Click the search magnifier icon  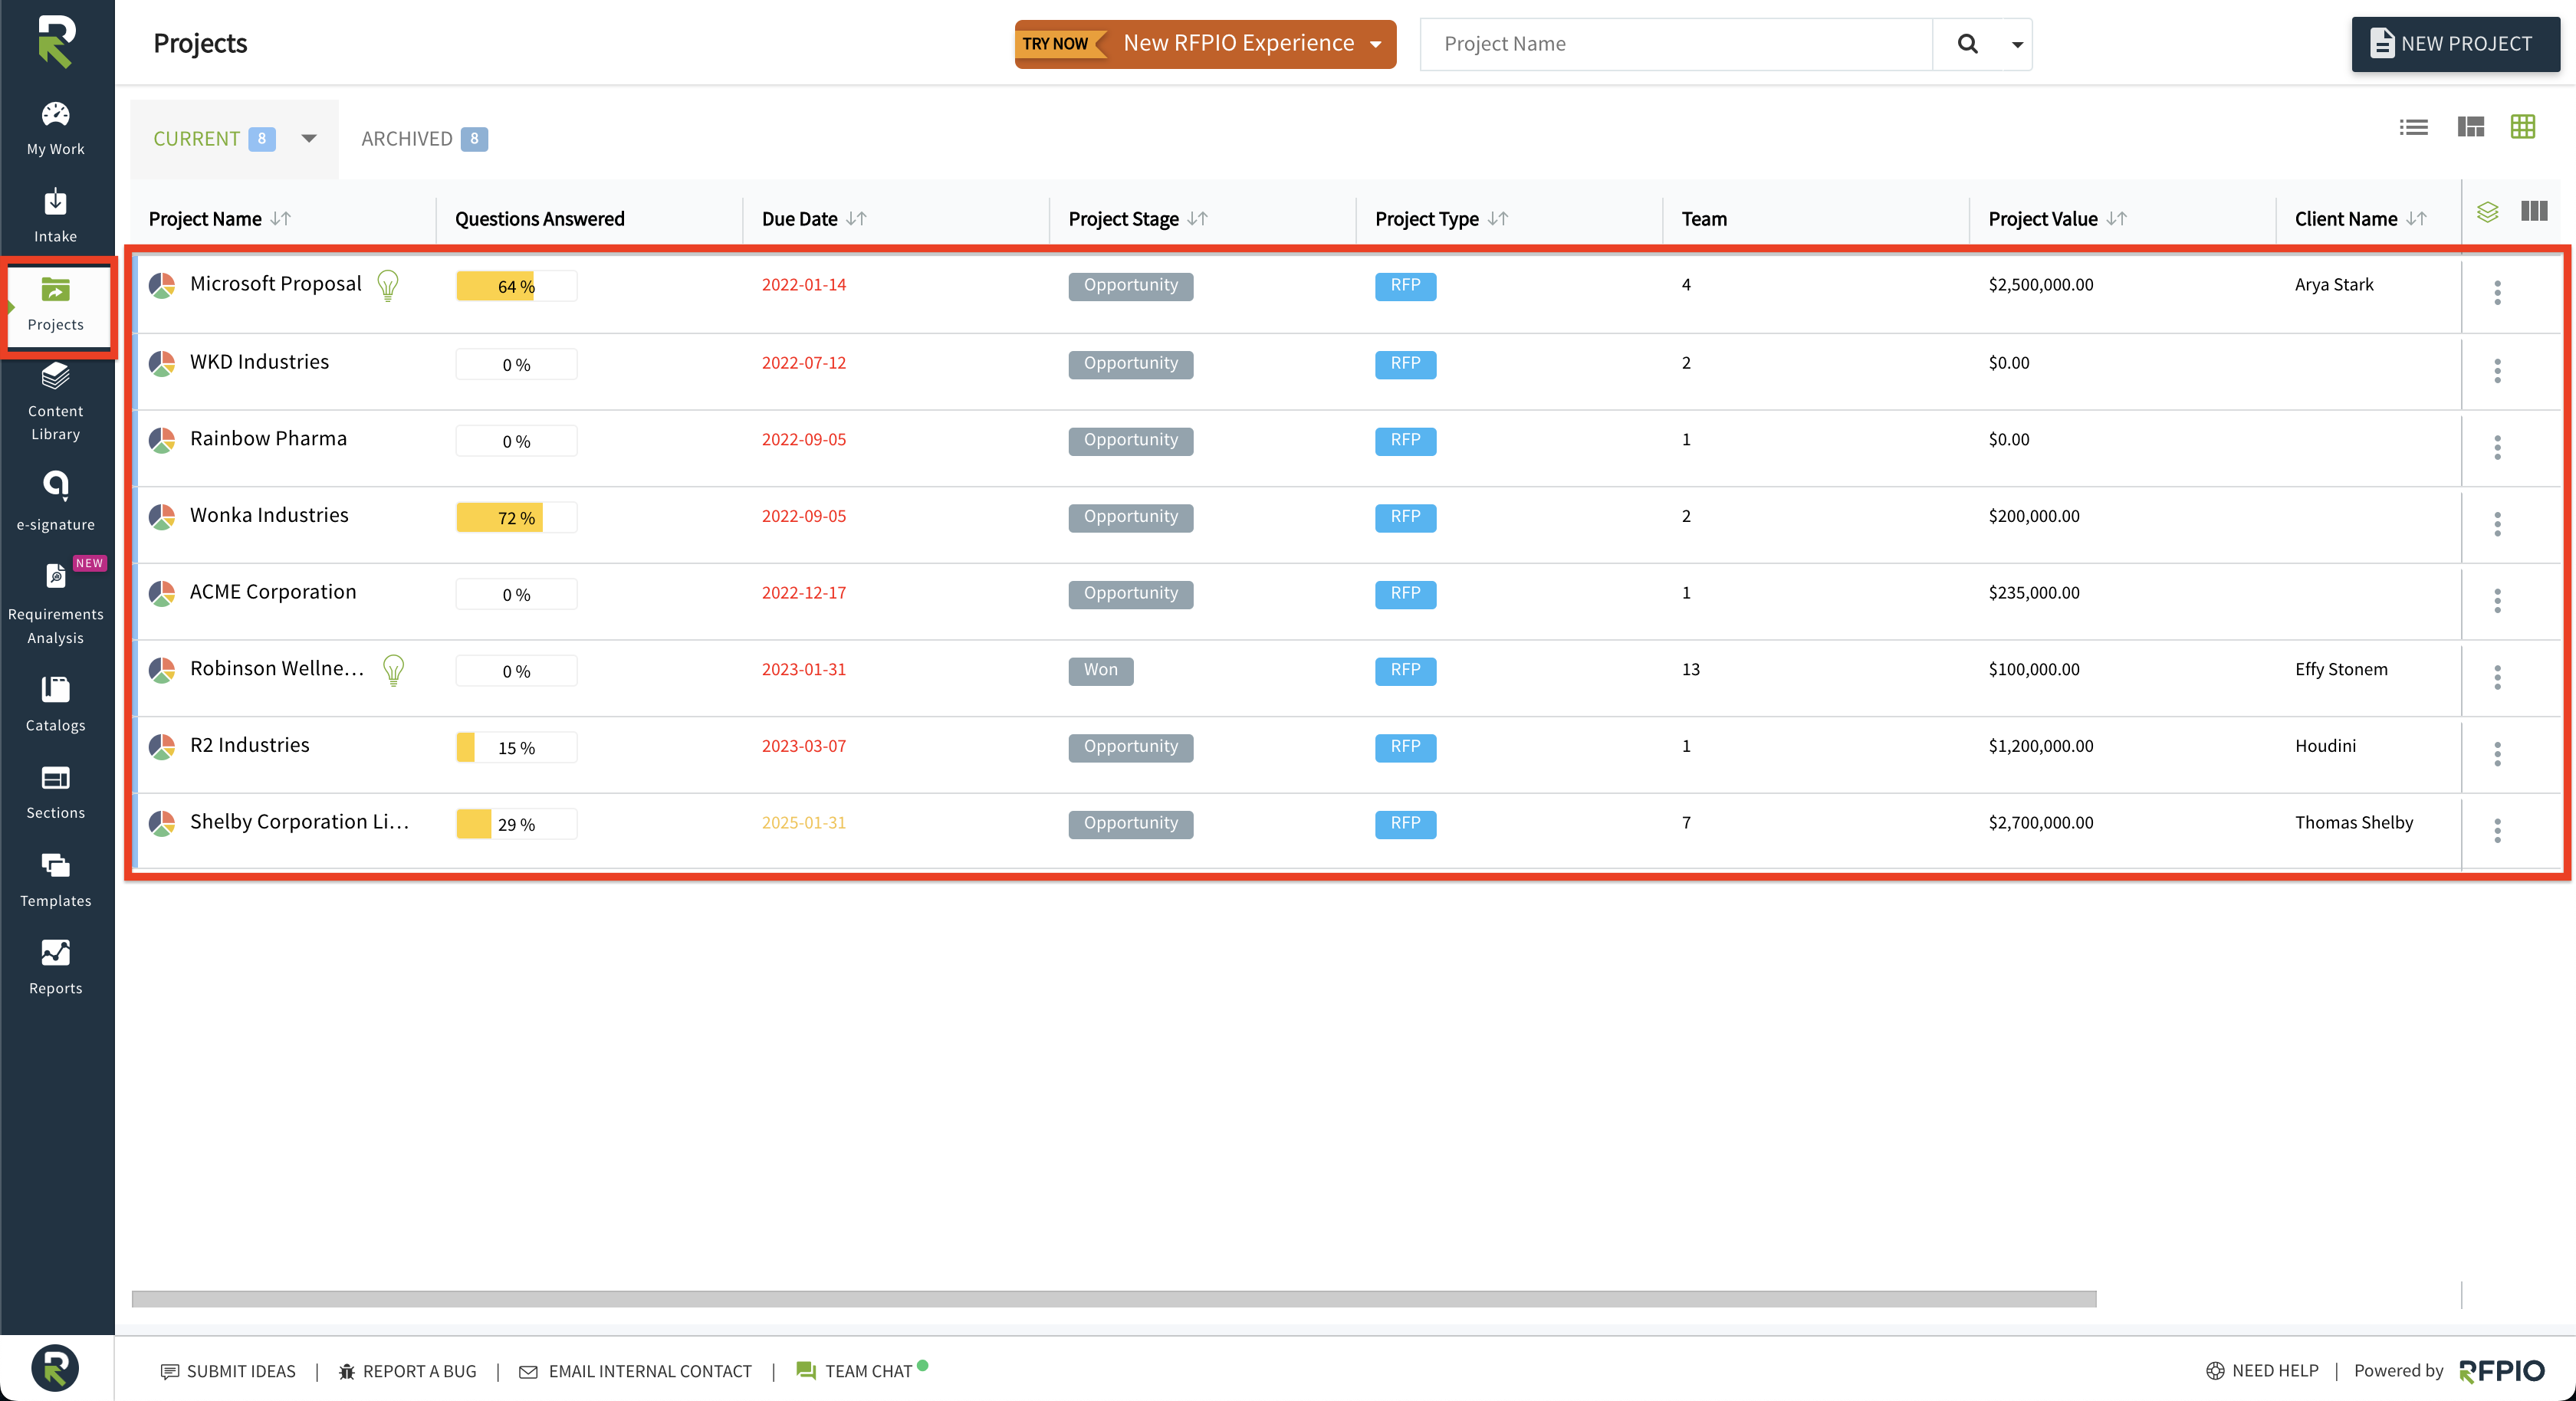click(x=1967, y=44)
